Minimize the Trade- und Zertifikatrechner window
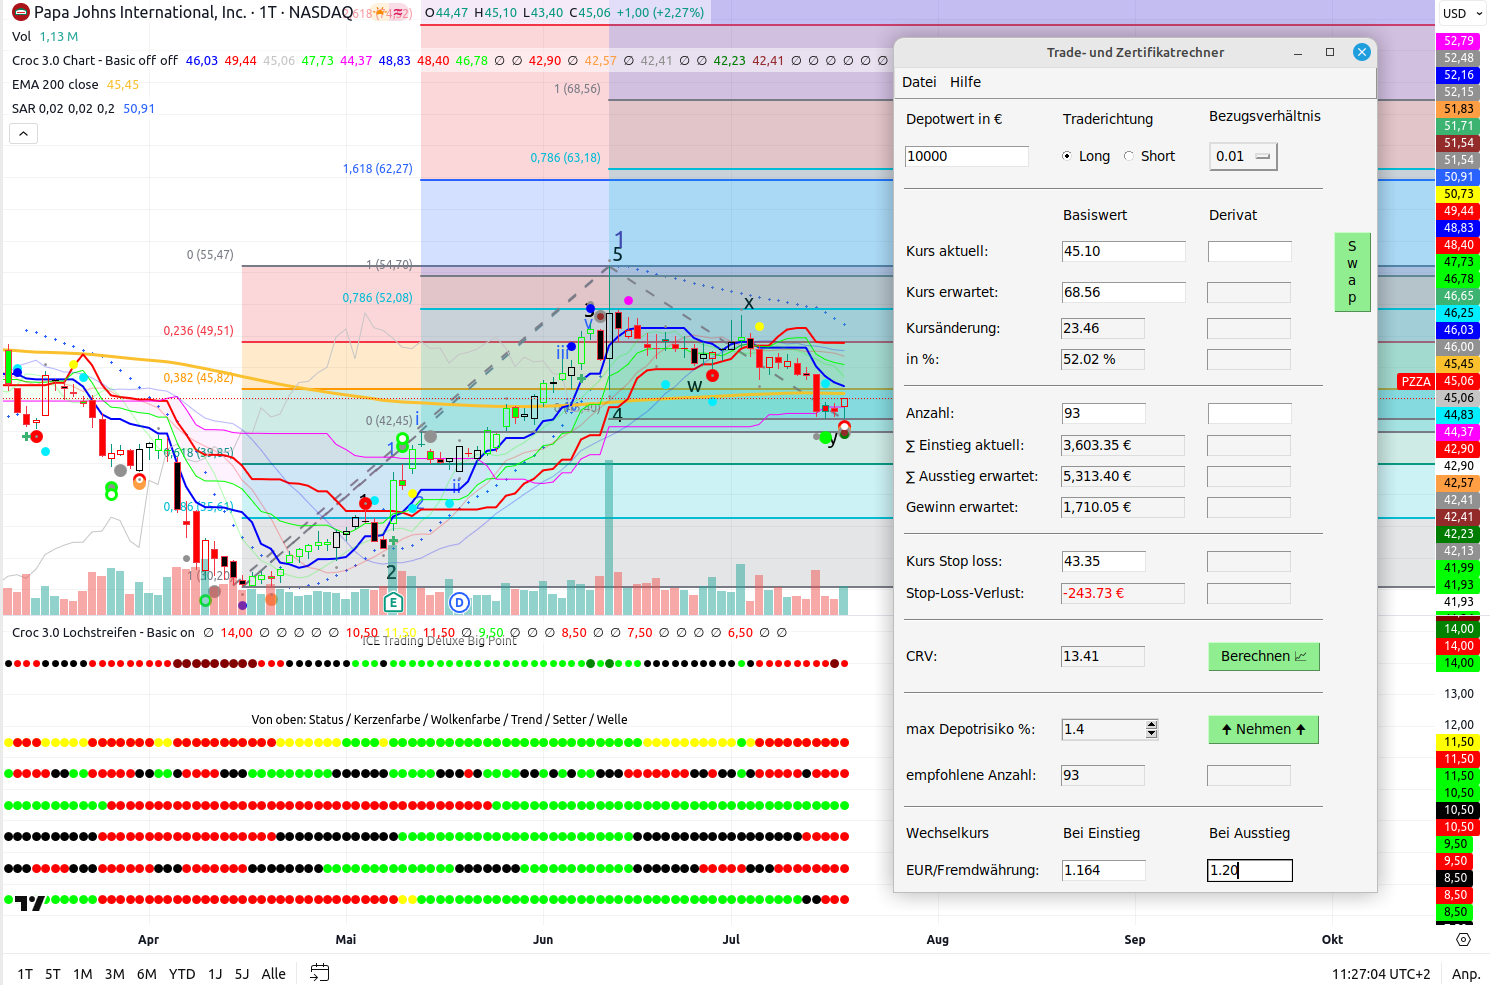This screenshot has height=985, width=1490. click(1298, 52)
